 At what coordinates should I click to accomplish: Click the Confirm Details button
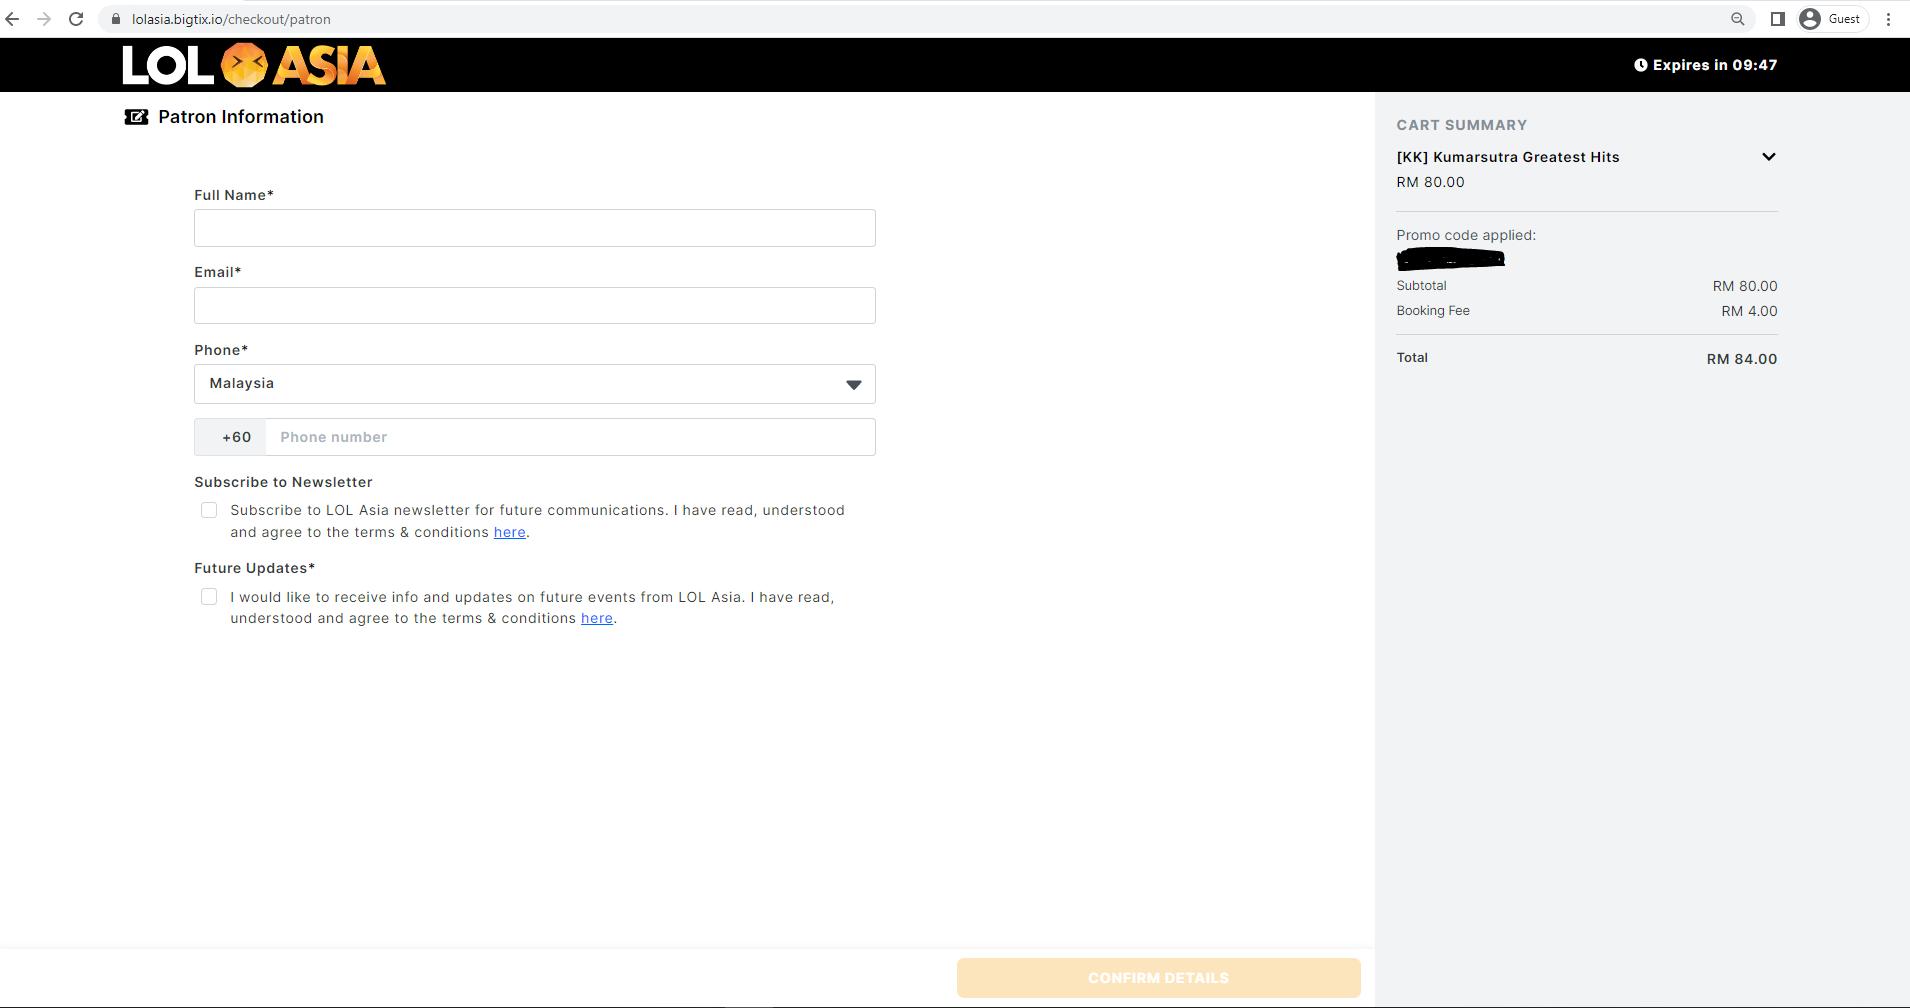click(x=1158, y=978)
